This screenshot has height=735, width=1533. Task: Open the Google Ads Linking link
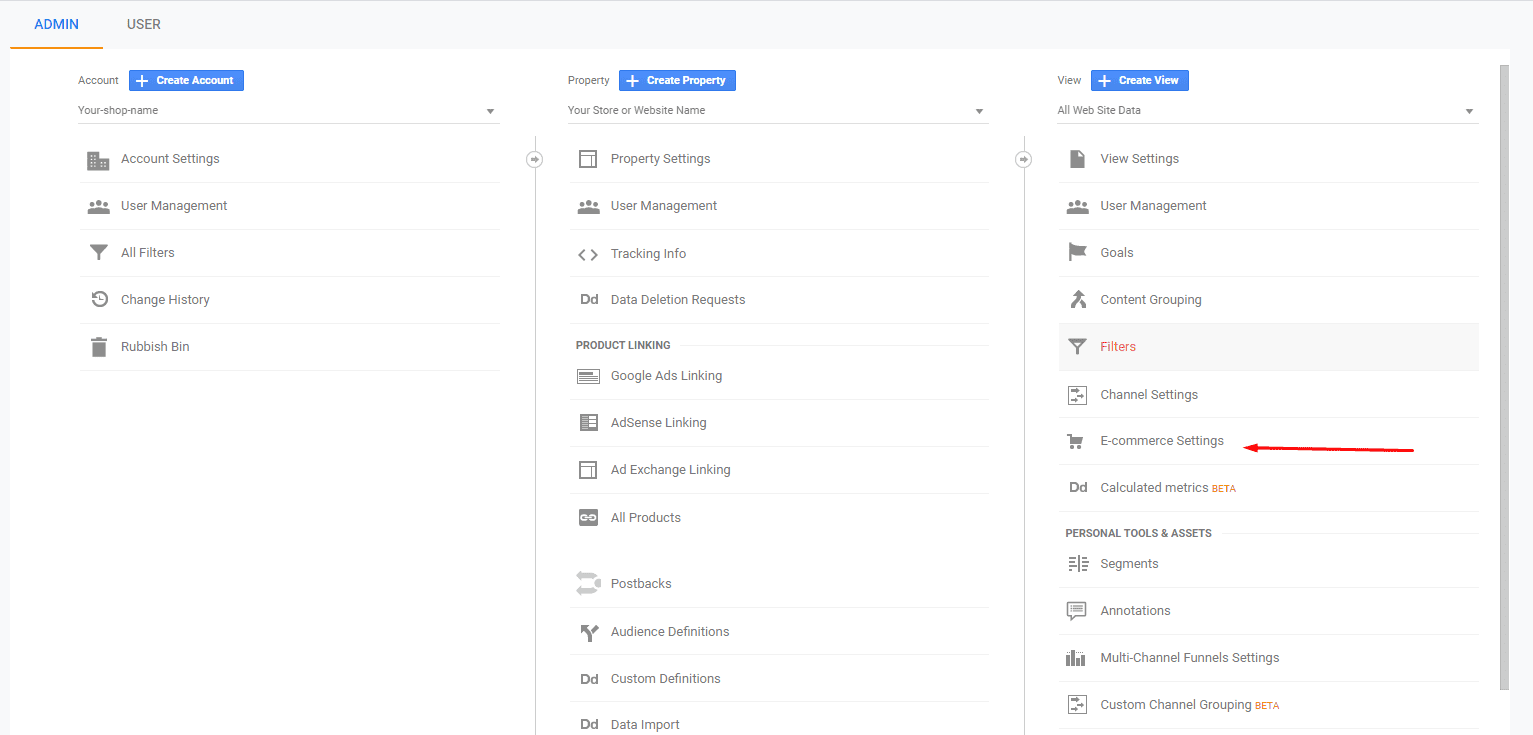tap(666, 376)
